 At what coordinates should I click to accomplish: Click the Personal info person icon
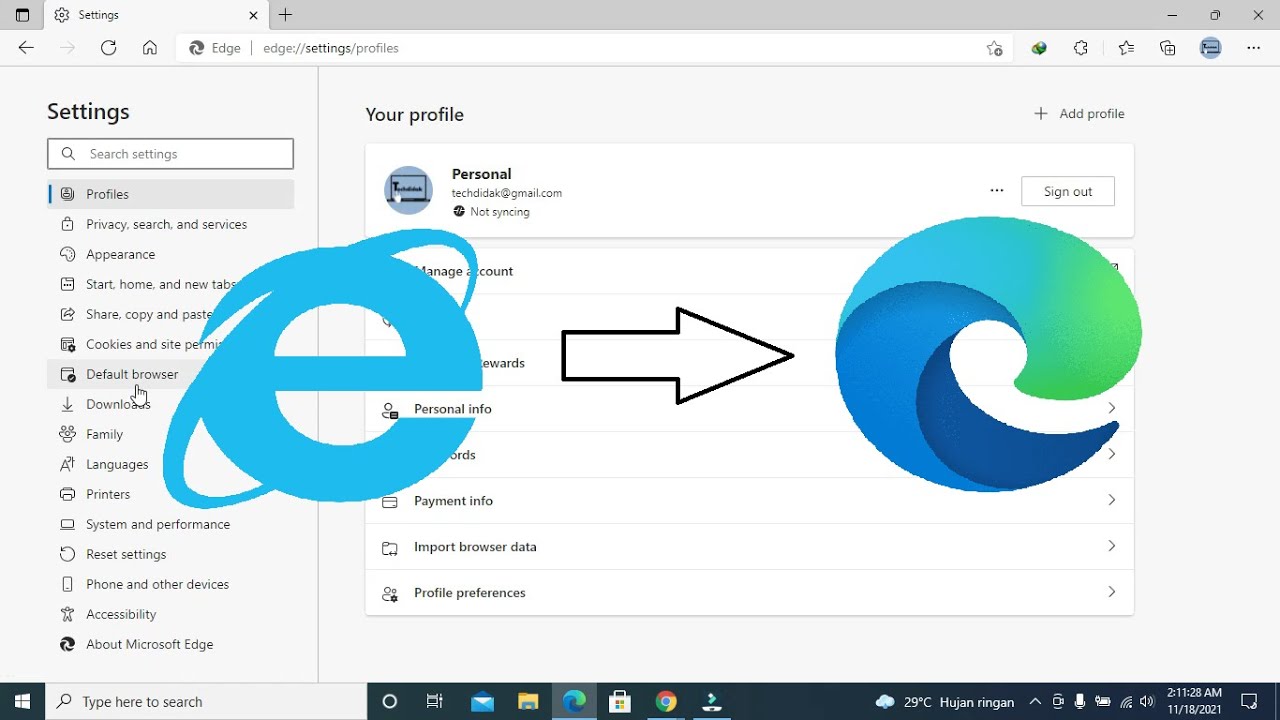390,410
